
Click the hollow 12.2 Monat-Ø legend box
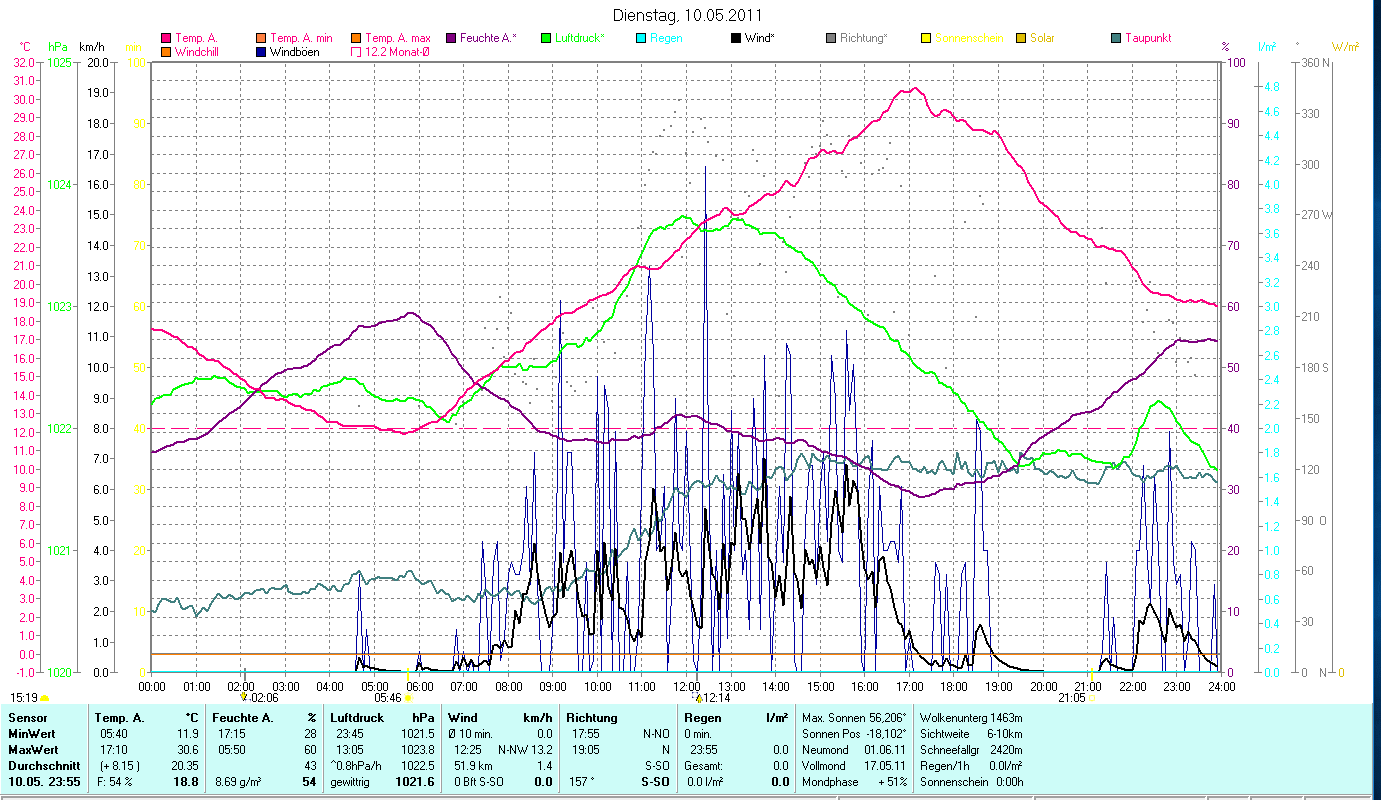click(356, 51)
